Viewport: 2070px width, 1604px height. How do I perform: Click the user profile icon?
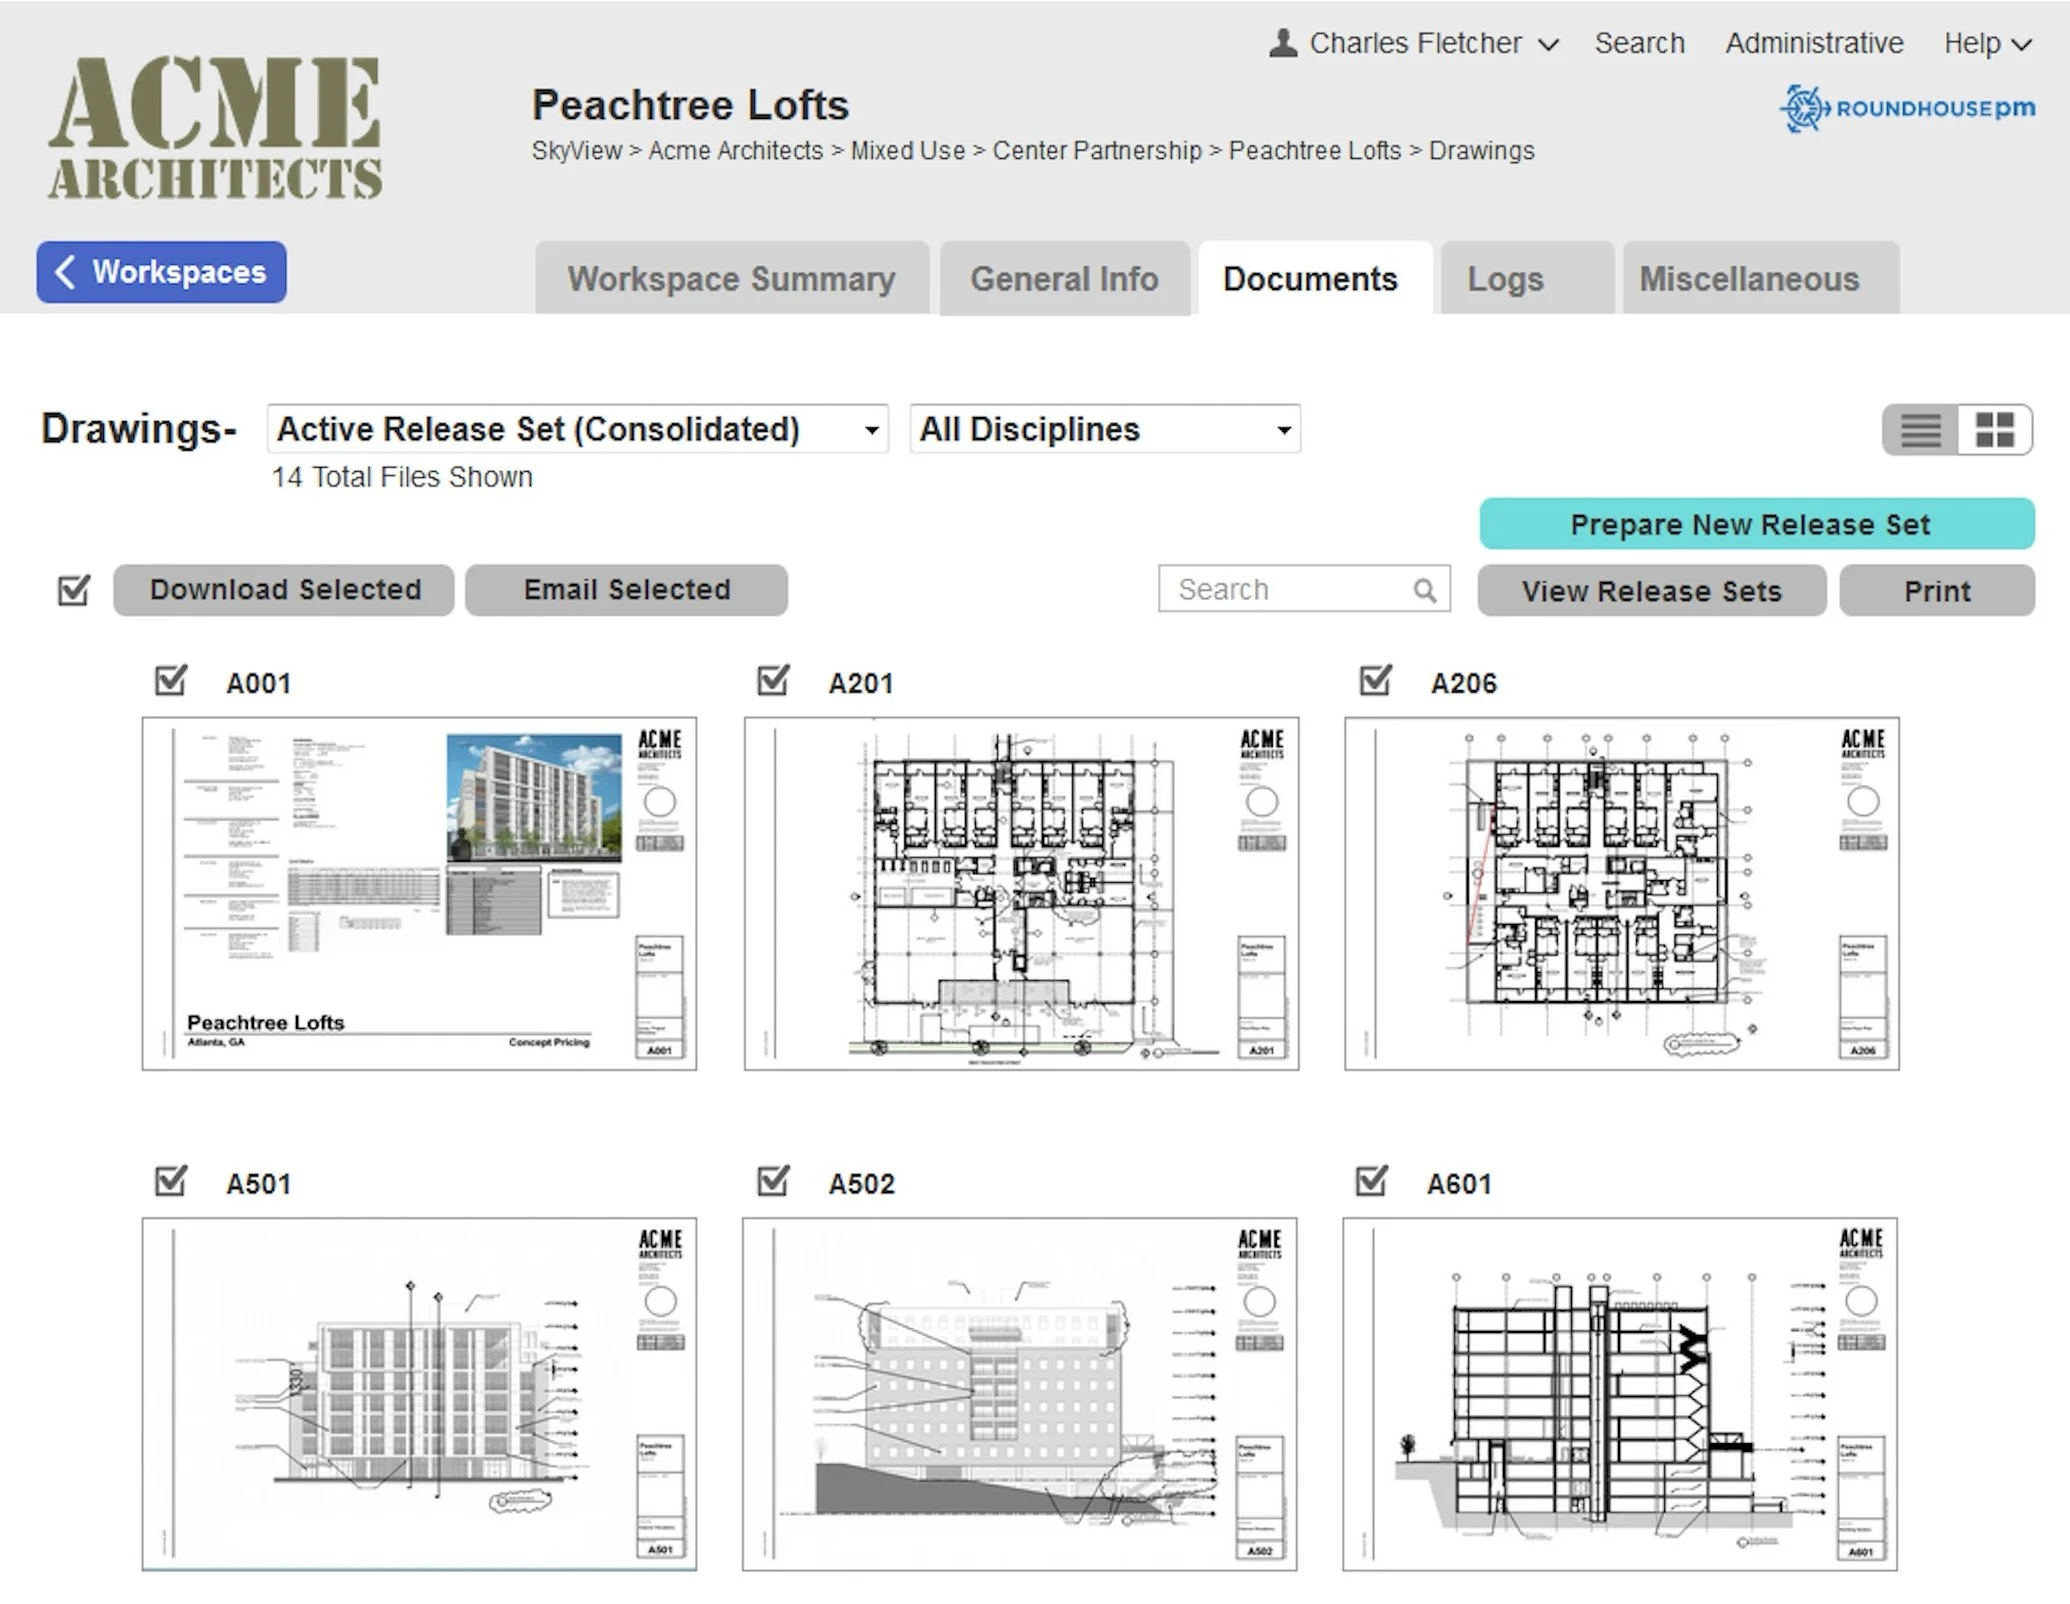(x=1283, y=43)
